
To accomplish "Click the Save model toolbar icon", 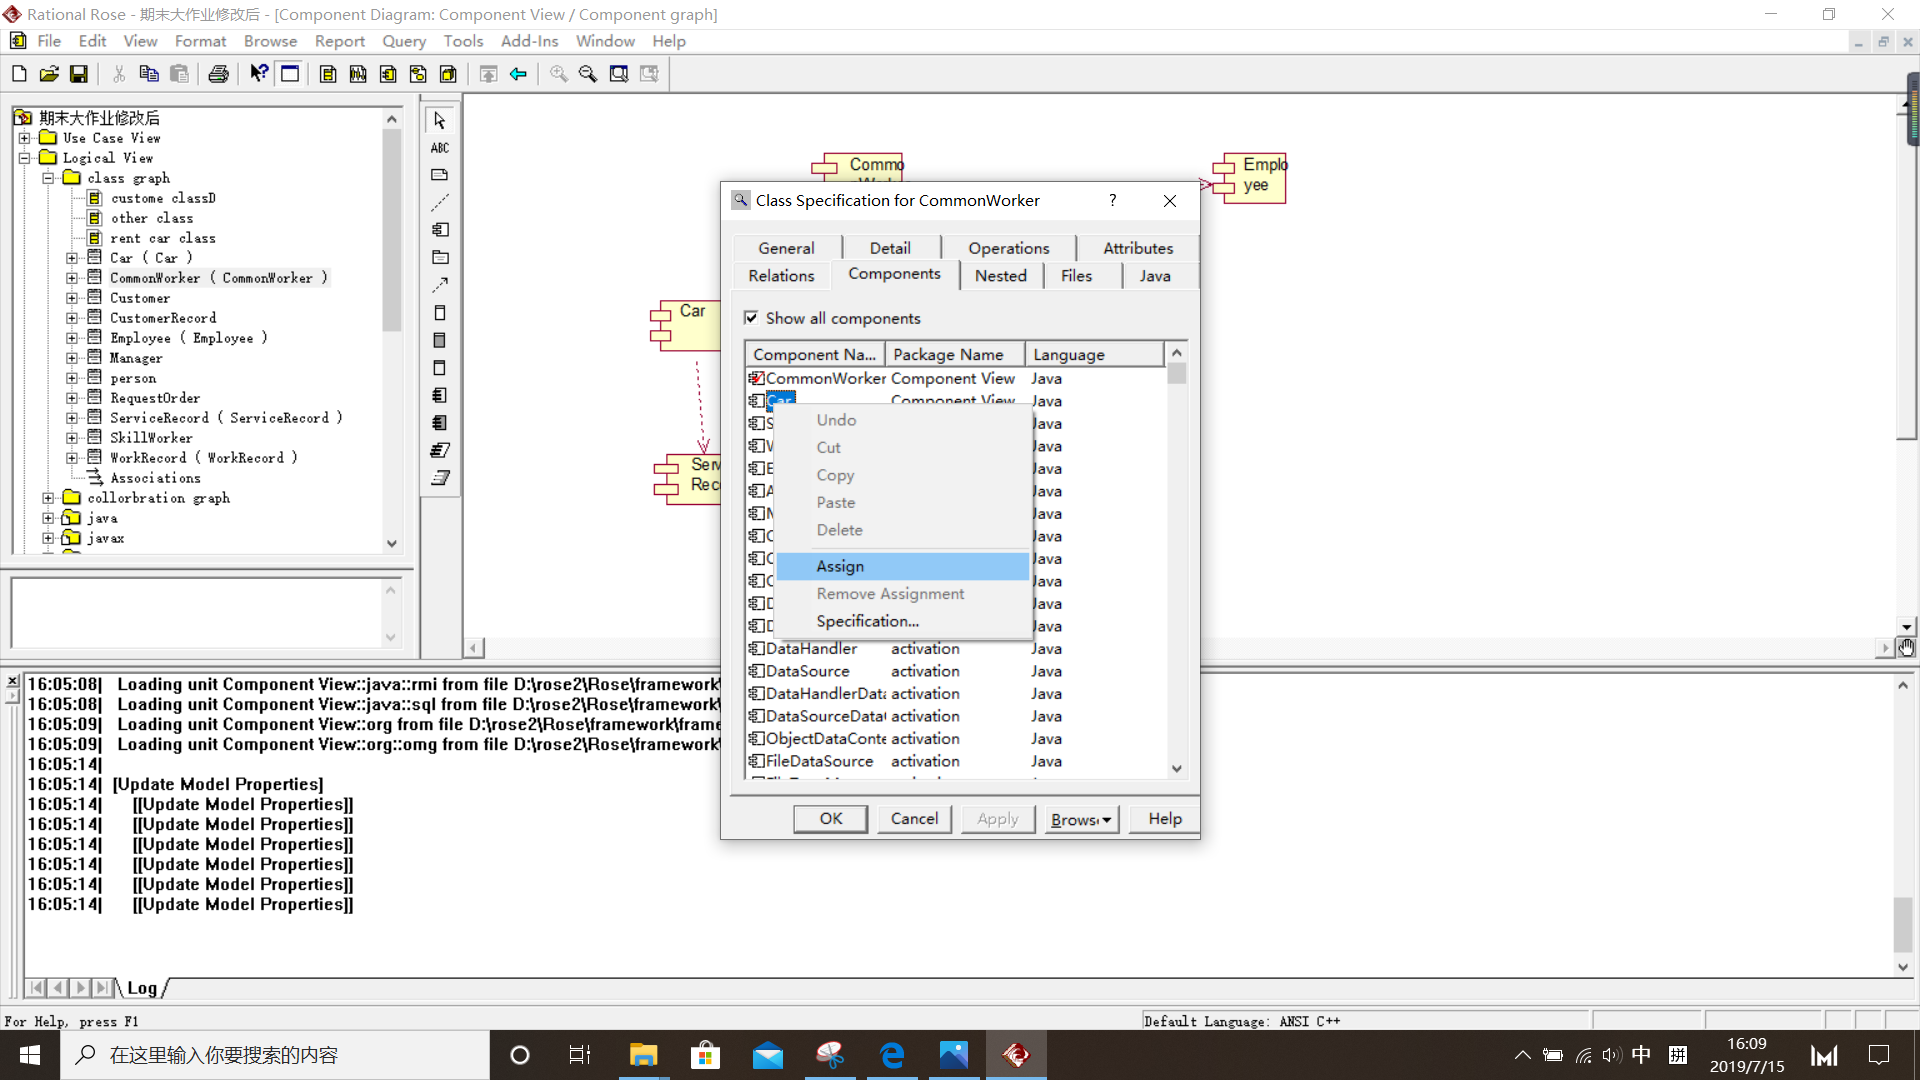I will 78,74.
